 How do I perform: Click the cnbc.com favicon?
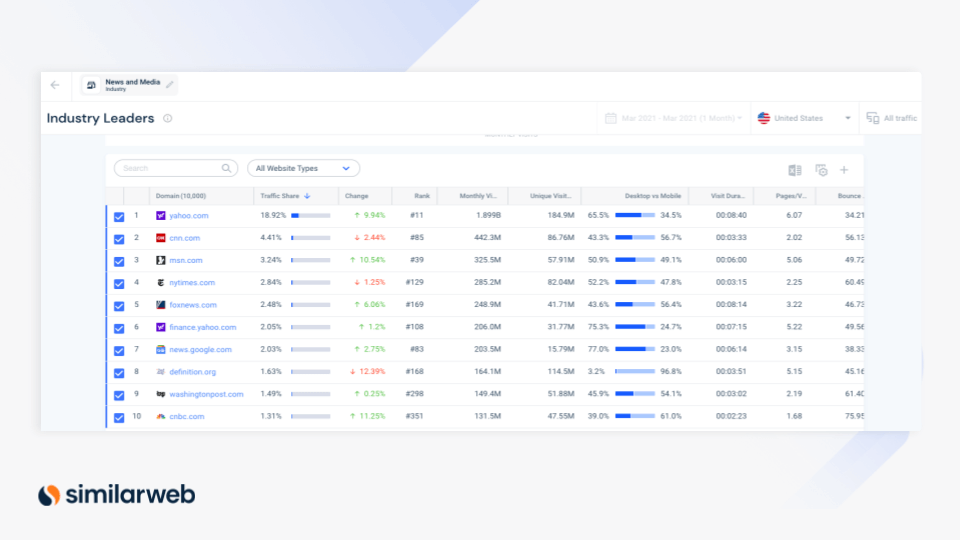[x=160, y=416]
